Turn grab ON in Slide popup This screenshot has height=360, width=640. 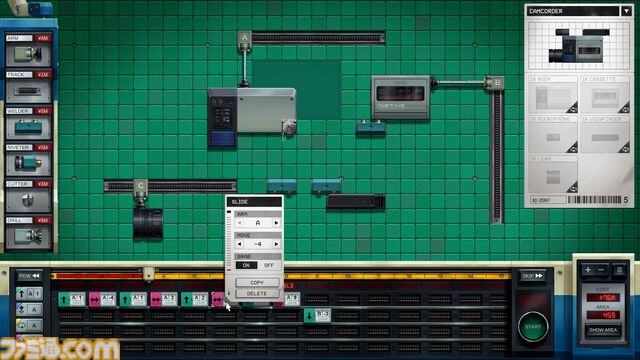click(246, 265)
